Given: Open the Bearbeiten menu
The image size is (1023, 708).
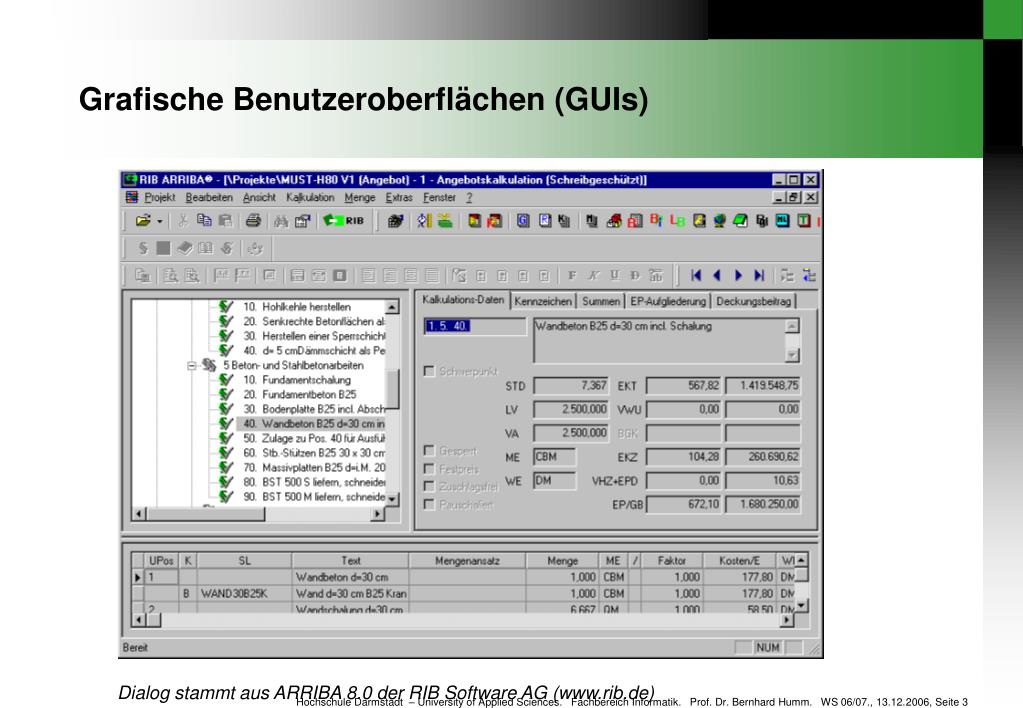Looking at the screenshot, I should [x=209, y=197].
